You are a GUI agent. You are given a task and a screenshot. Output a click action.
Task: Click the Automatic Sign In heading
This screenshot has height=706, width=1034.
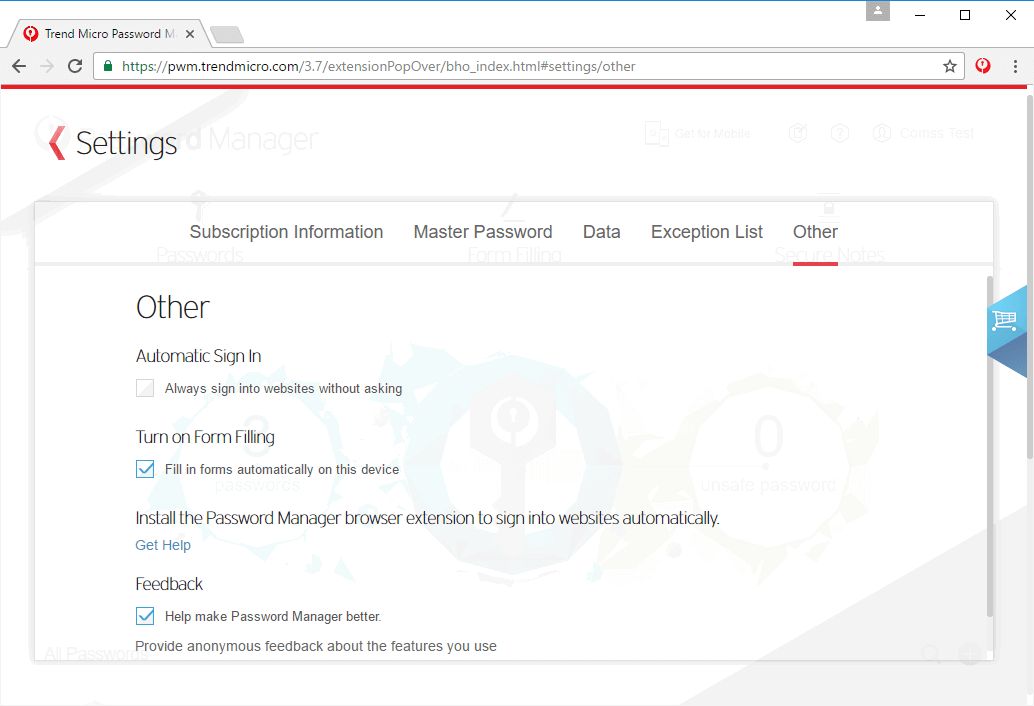[x=198, y=356]
